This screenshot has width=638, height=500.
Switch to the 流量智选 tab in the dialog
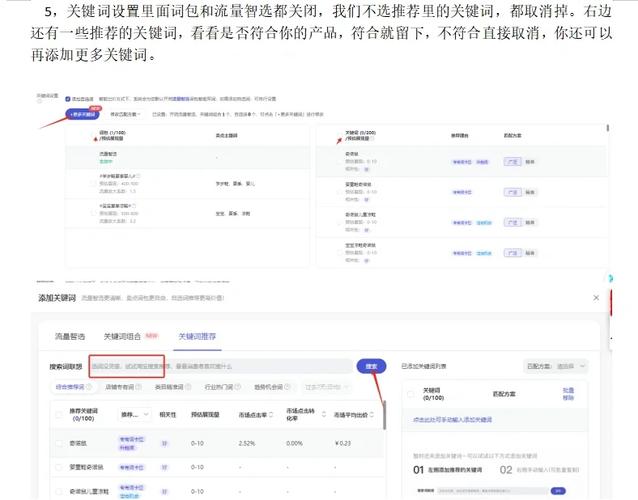point(70,336)
